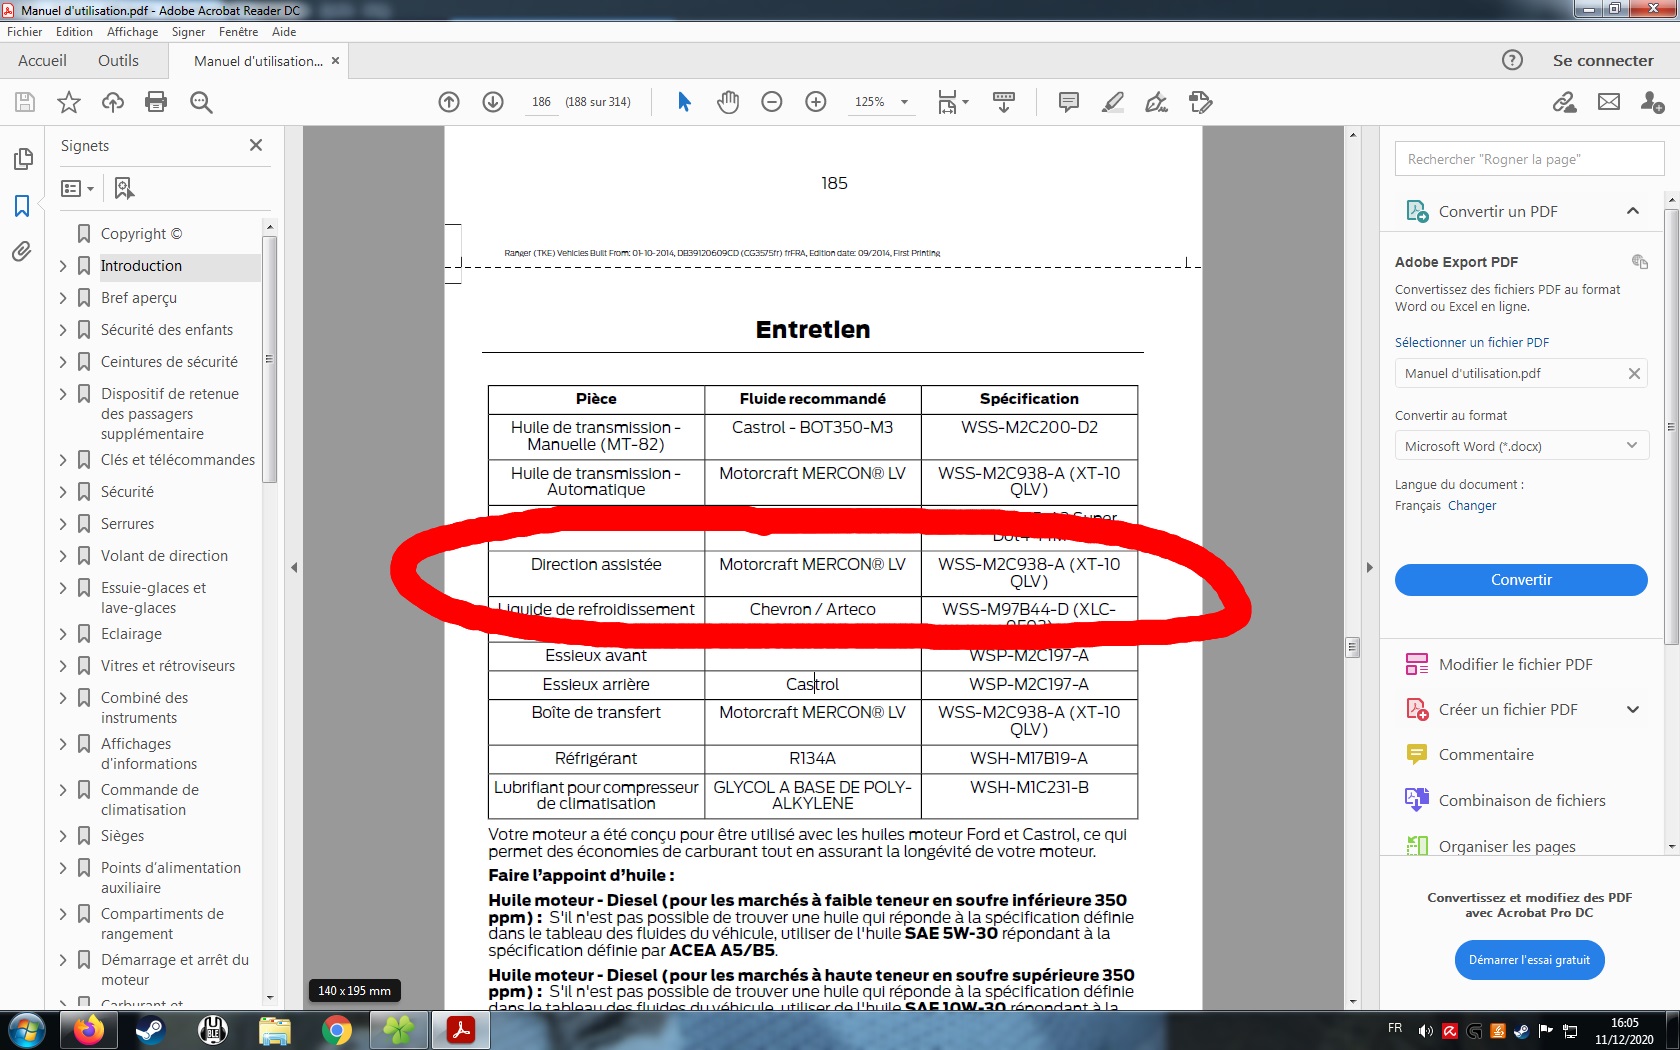Click the Changer language link
Viewport: 1680px width, 1050px height.
1472,506
